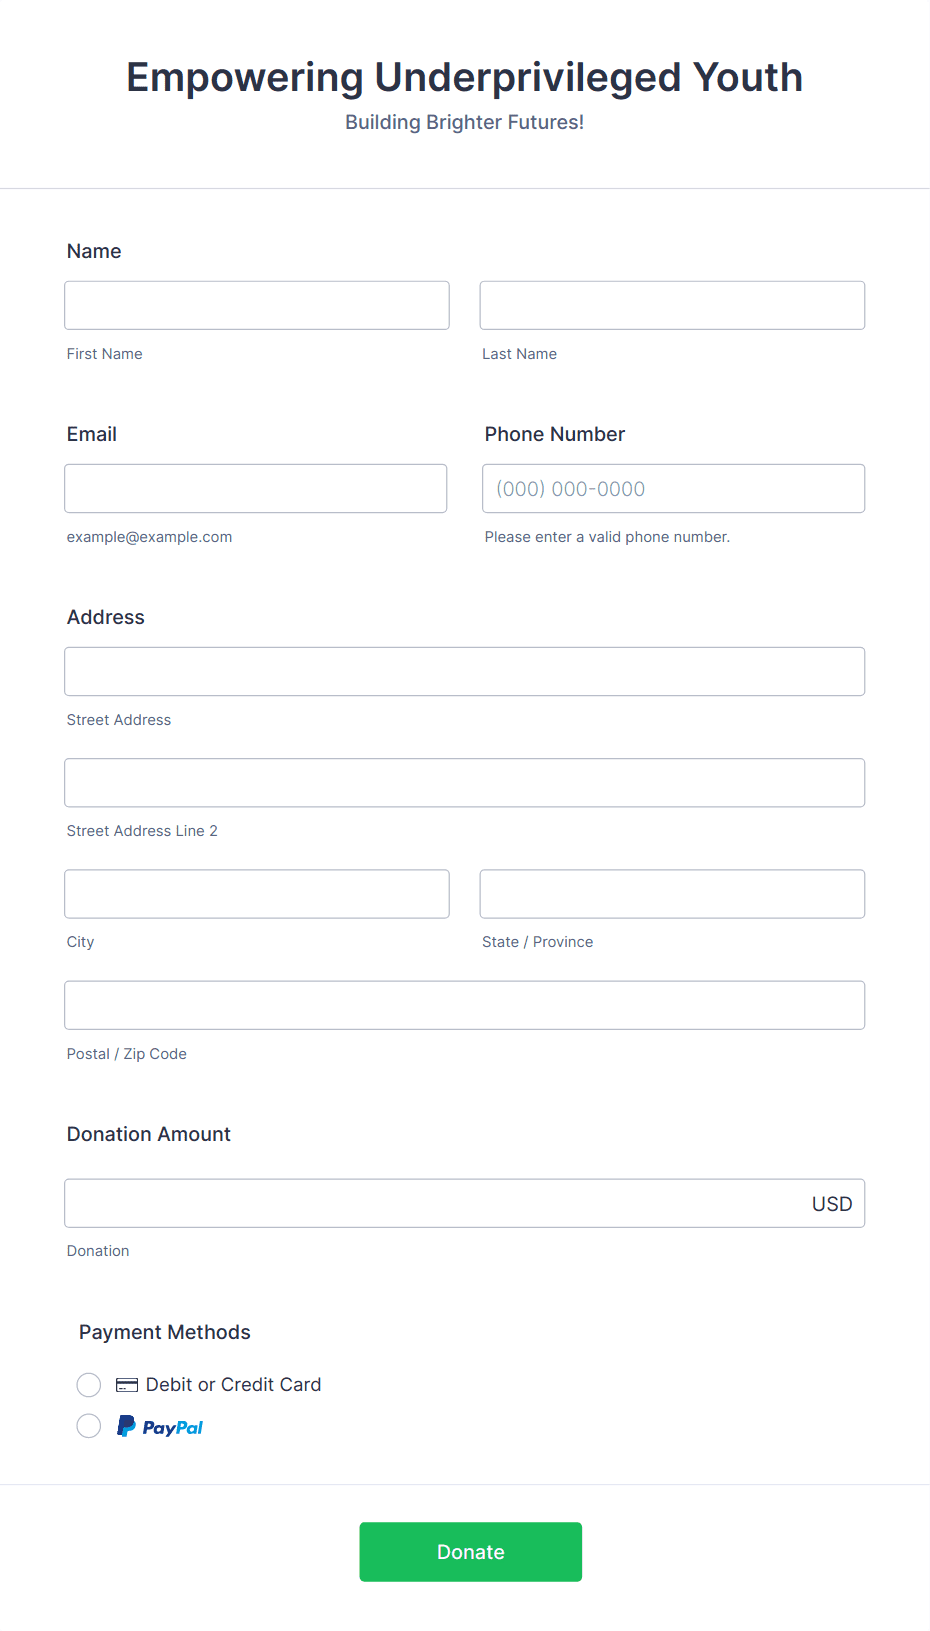Focus the Last Name field
This screenshot has width=930, height=1631.
(x=672, y=305)
